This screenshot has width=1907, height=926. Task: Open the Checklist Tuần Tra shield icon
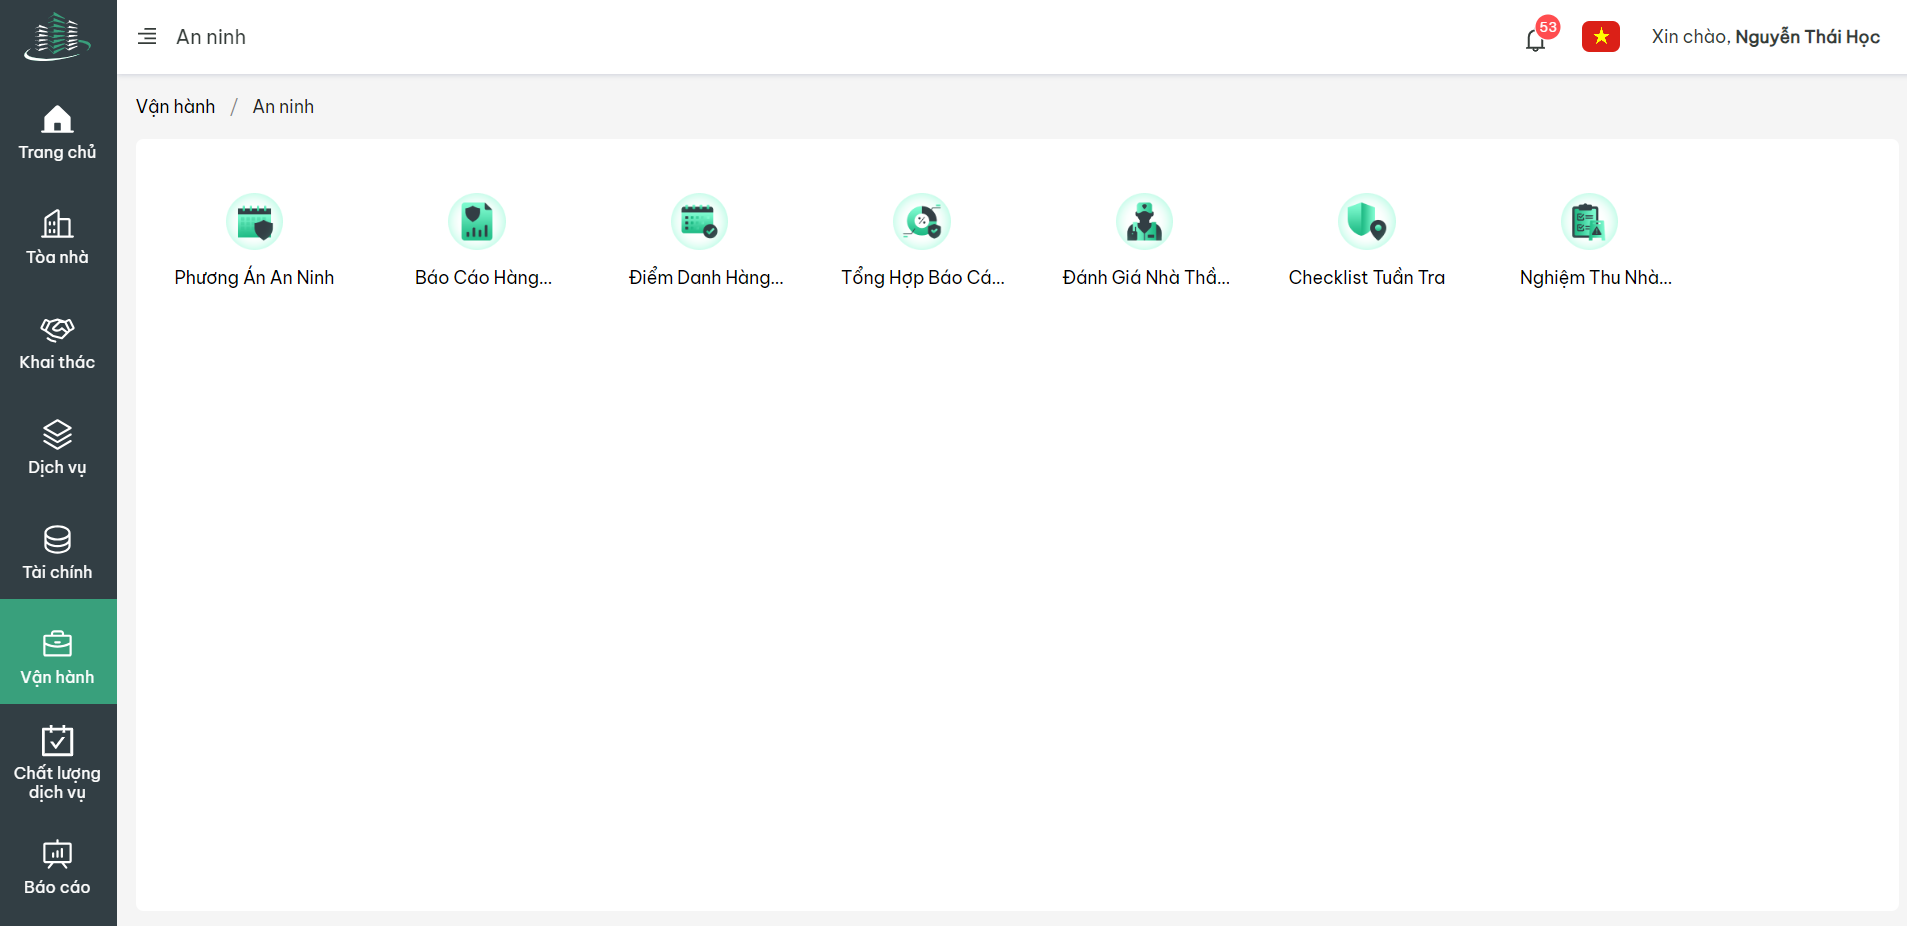pyautogui.click(x=1367, y=221)
